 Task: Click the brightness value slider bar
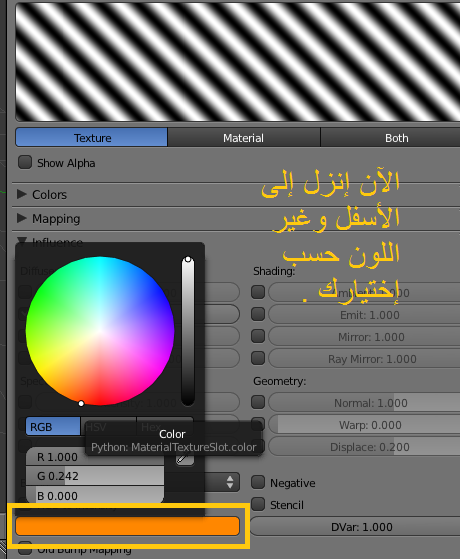pos(188,331)
